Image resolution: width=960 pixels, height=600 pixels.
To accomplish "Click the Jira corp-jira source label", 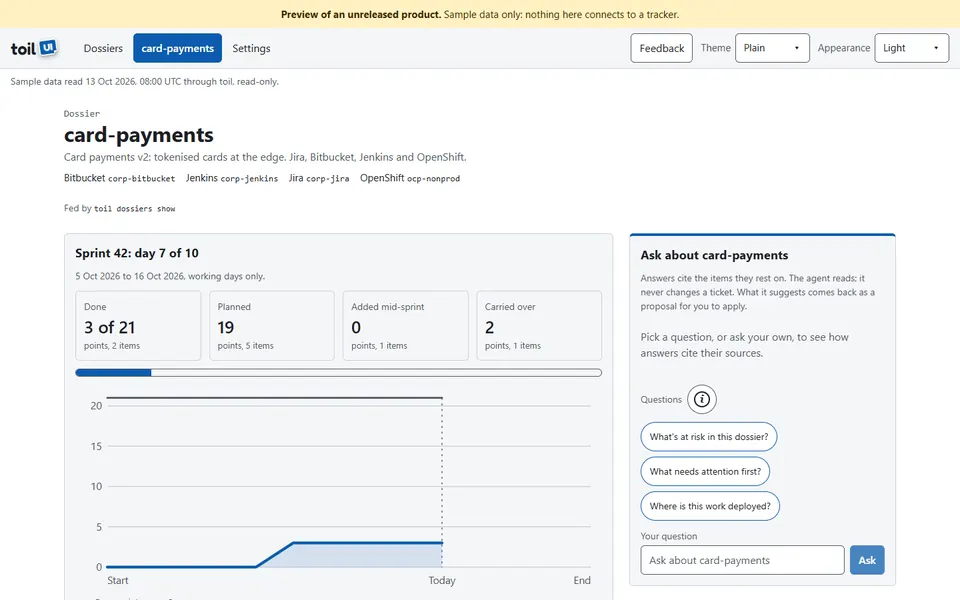I will coord(319,178).
